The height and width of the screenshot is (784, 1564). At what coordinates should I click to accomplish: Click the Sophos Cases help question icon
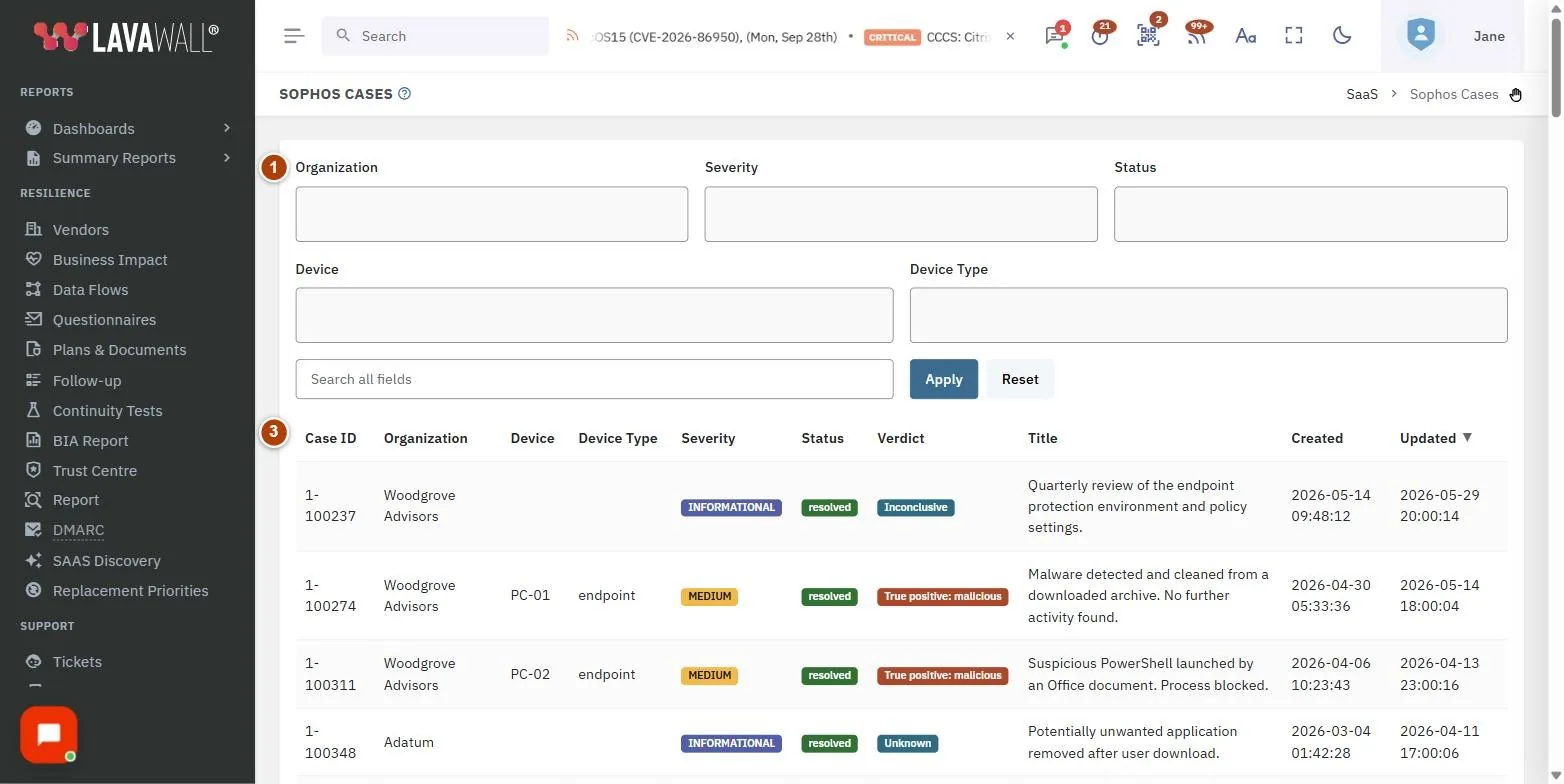(405, 94)
